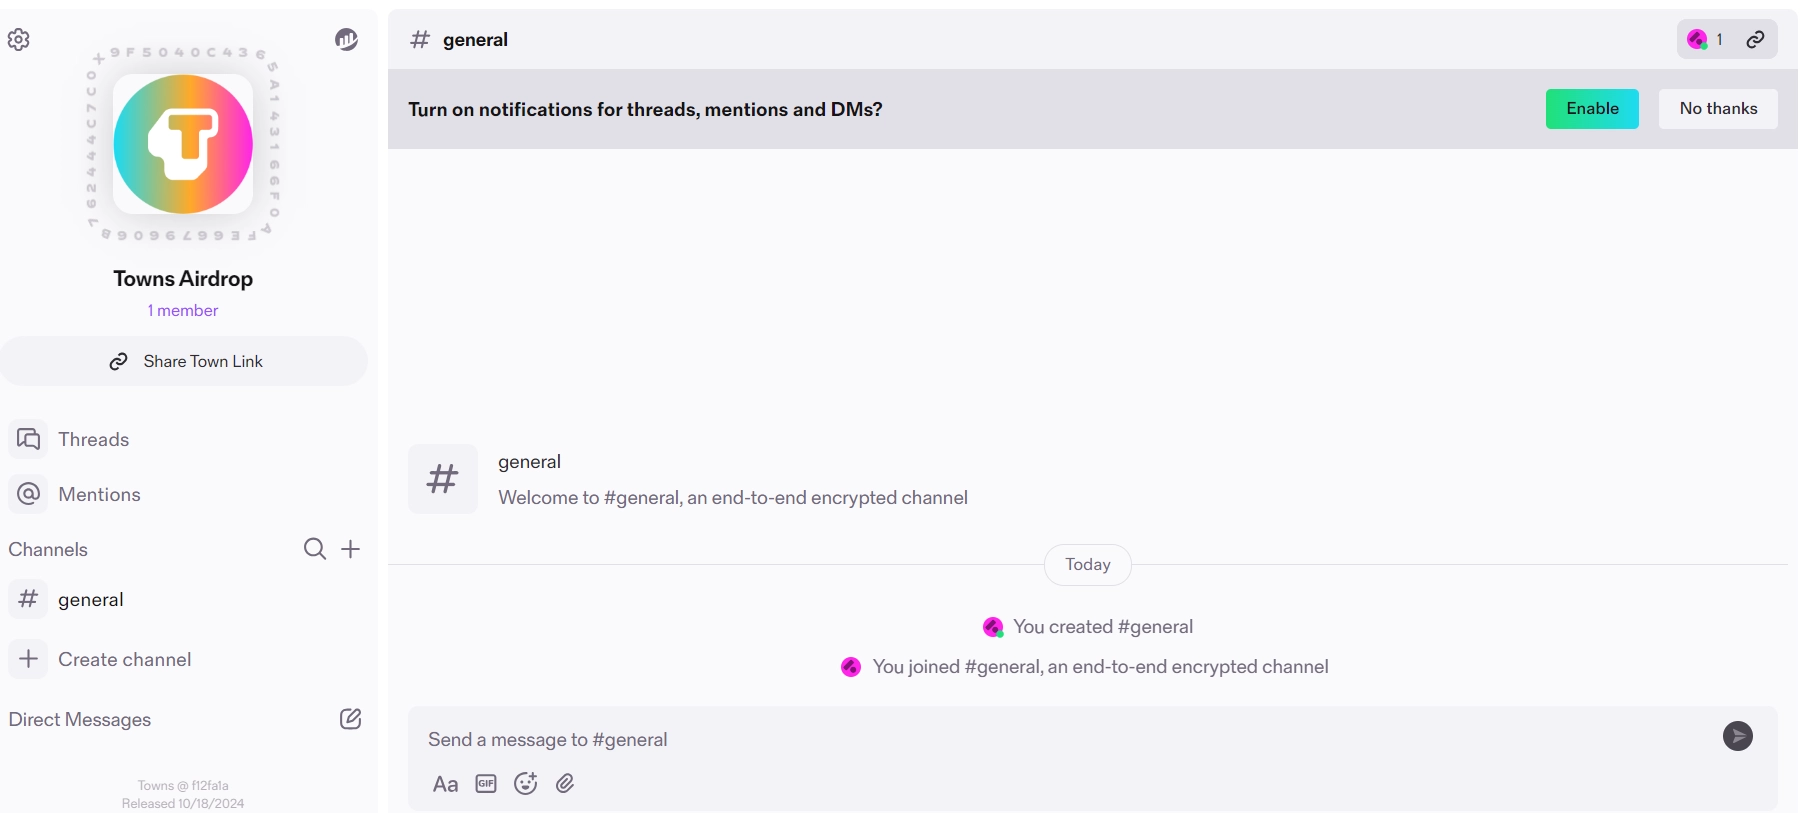
Task: Start new direct message with compose icon
Action: (351, 719)
